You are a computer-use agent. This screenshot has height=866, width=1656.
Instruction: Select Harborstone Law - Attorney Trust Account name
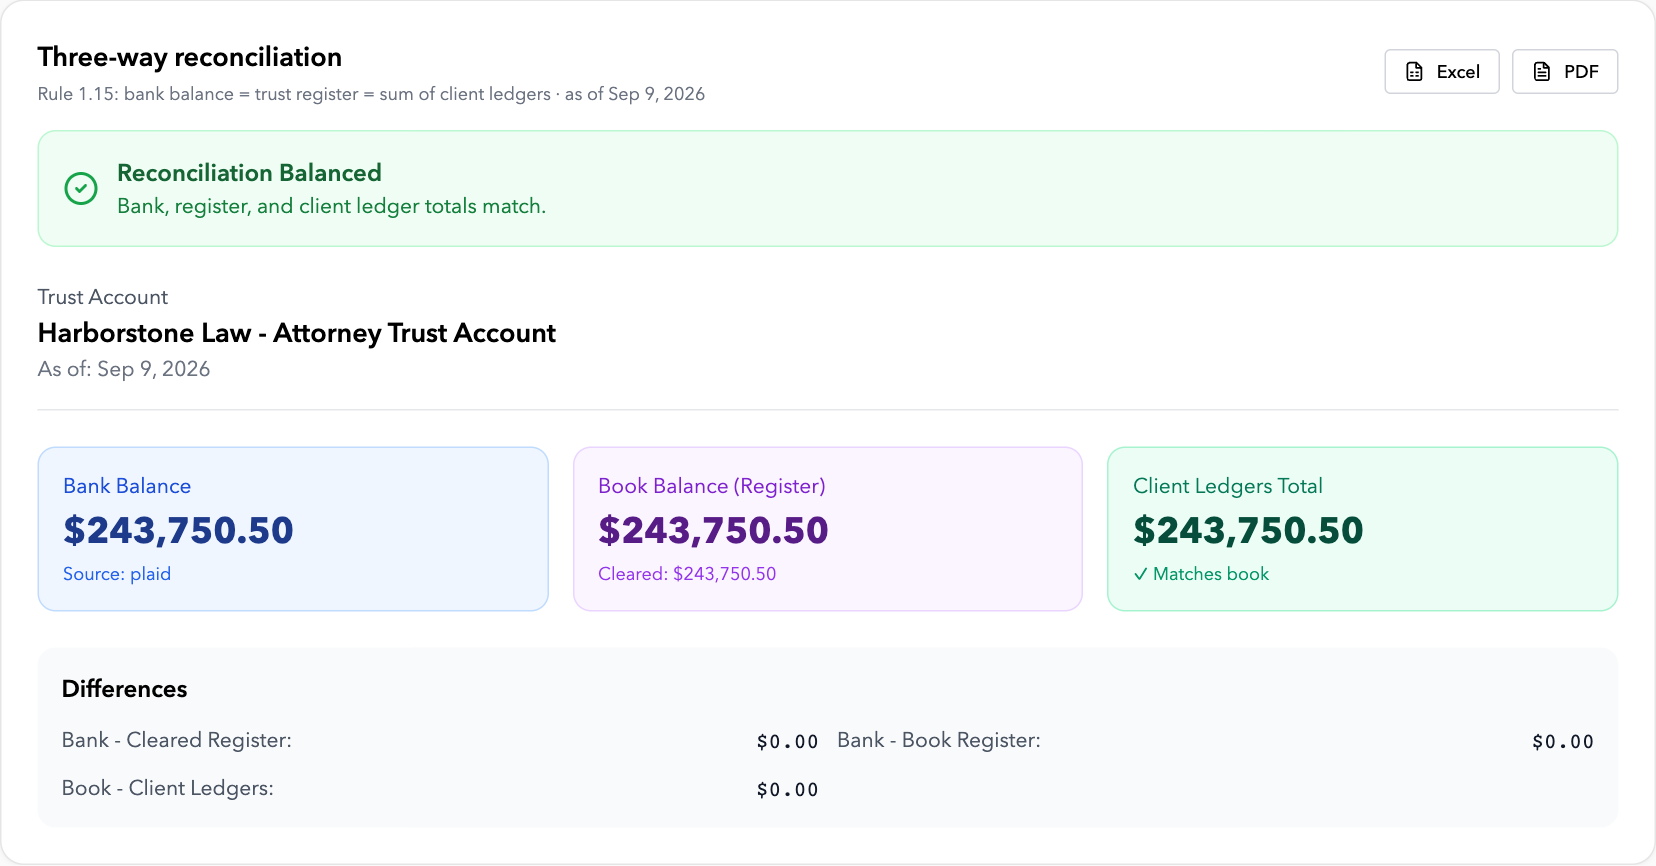click(x=297, y=333)
